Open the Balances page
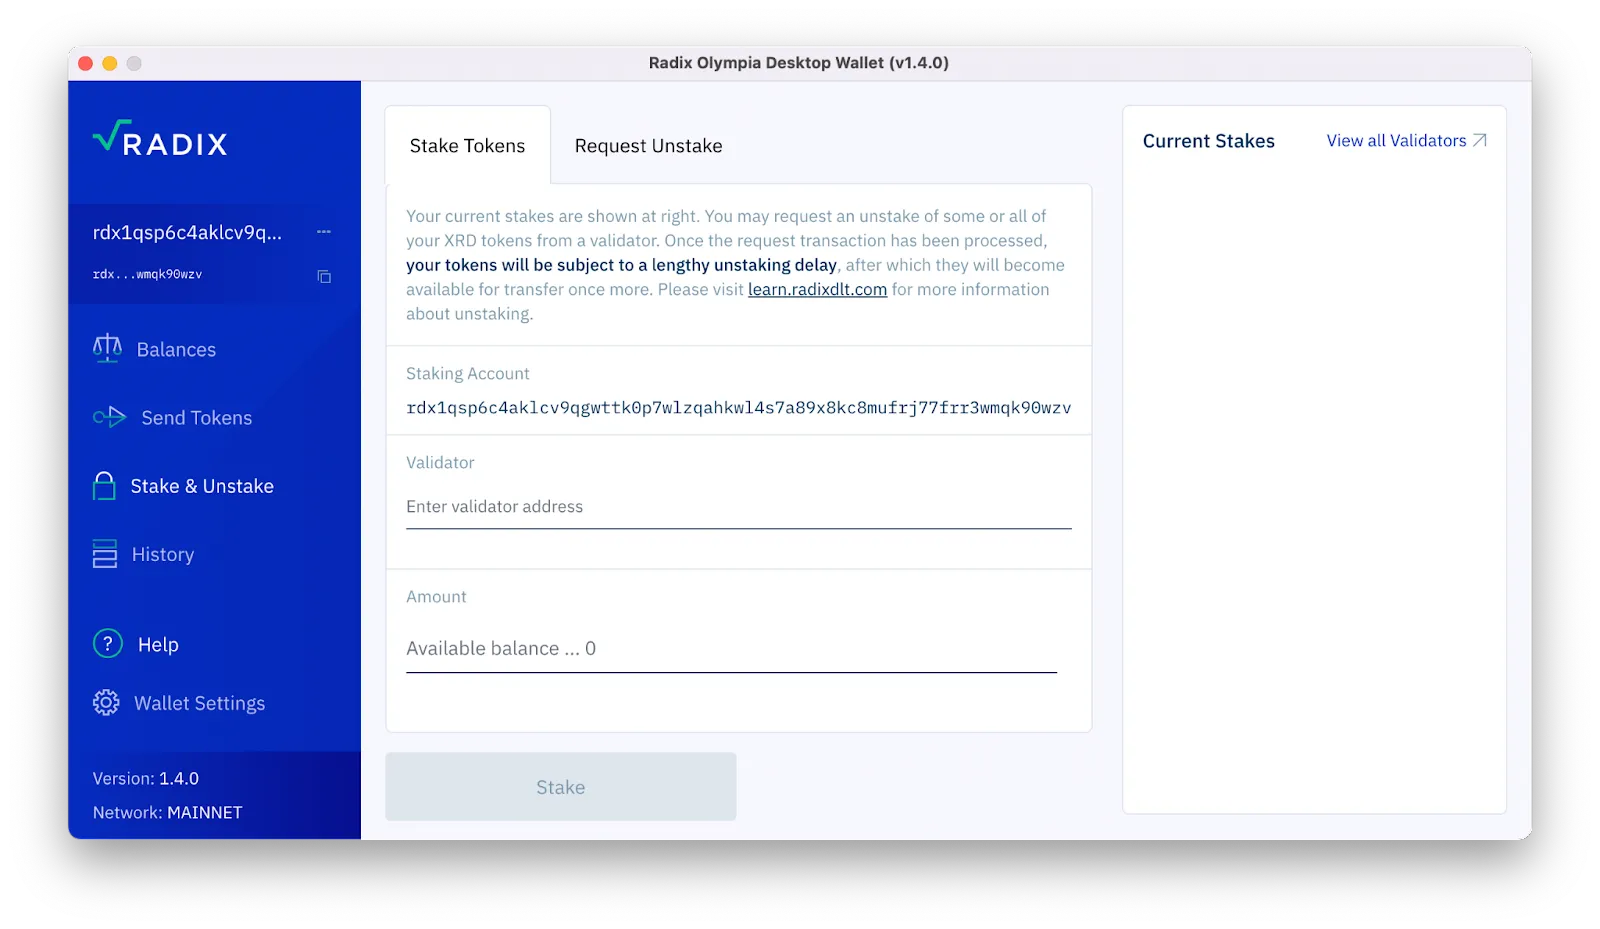The image size is (1600, 929). [176, 349]
